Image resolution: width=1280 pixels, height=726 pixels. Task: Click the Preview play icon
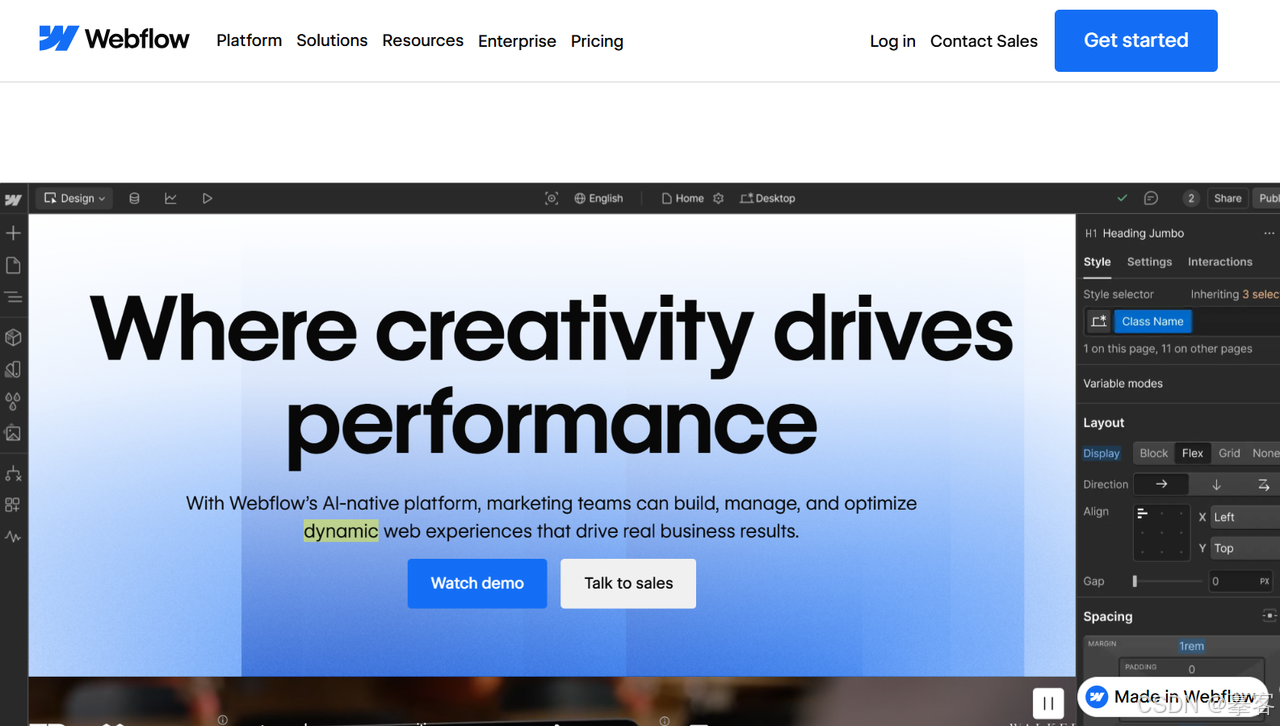coord(207,198)
